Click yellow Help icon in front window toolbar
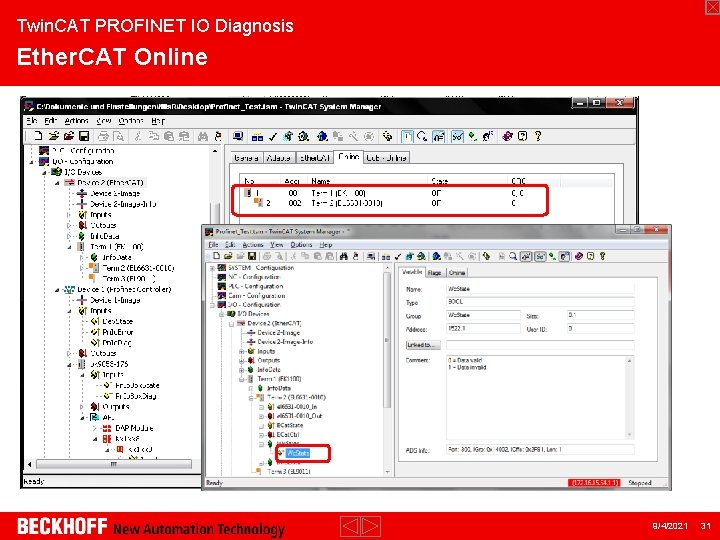 click(x=602, y=256)
